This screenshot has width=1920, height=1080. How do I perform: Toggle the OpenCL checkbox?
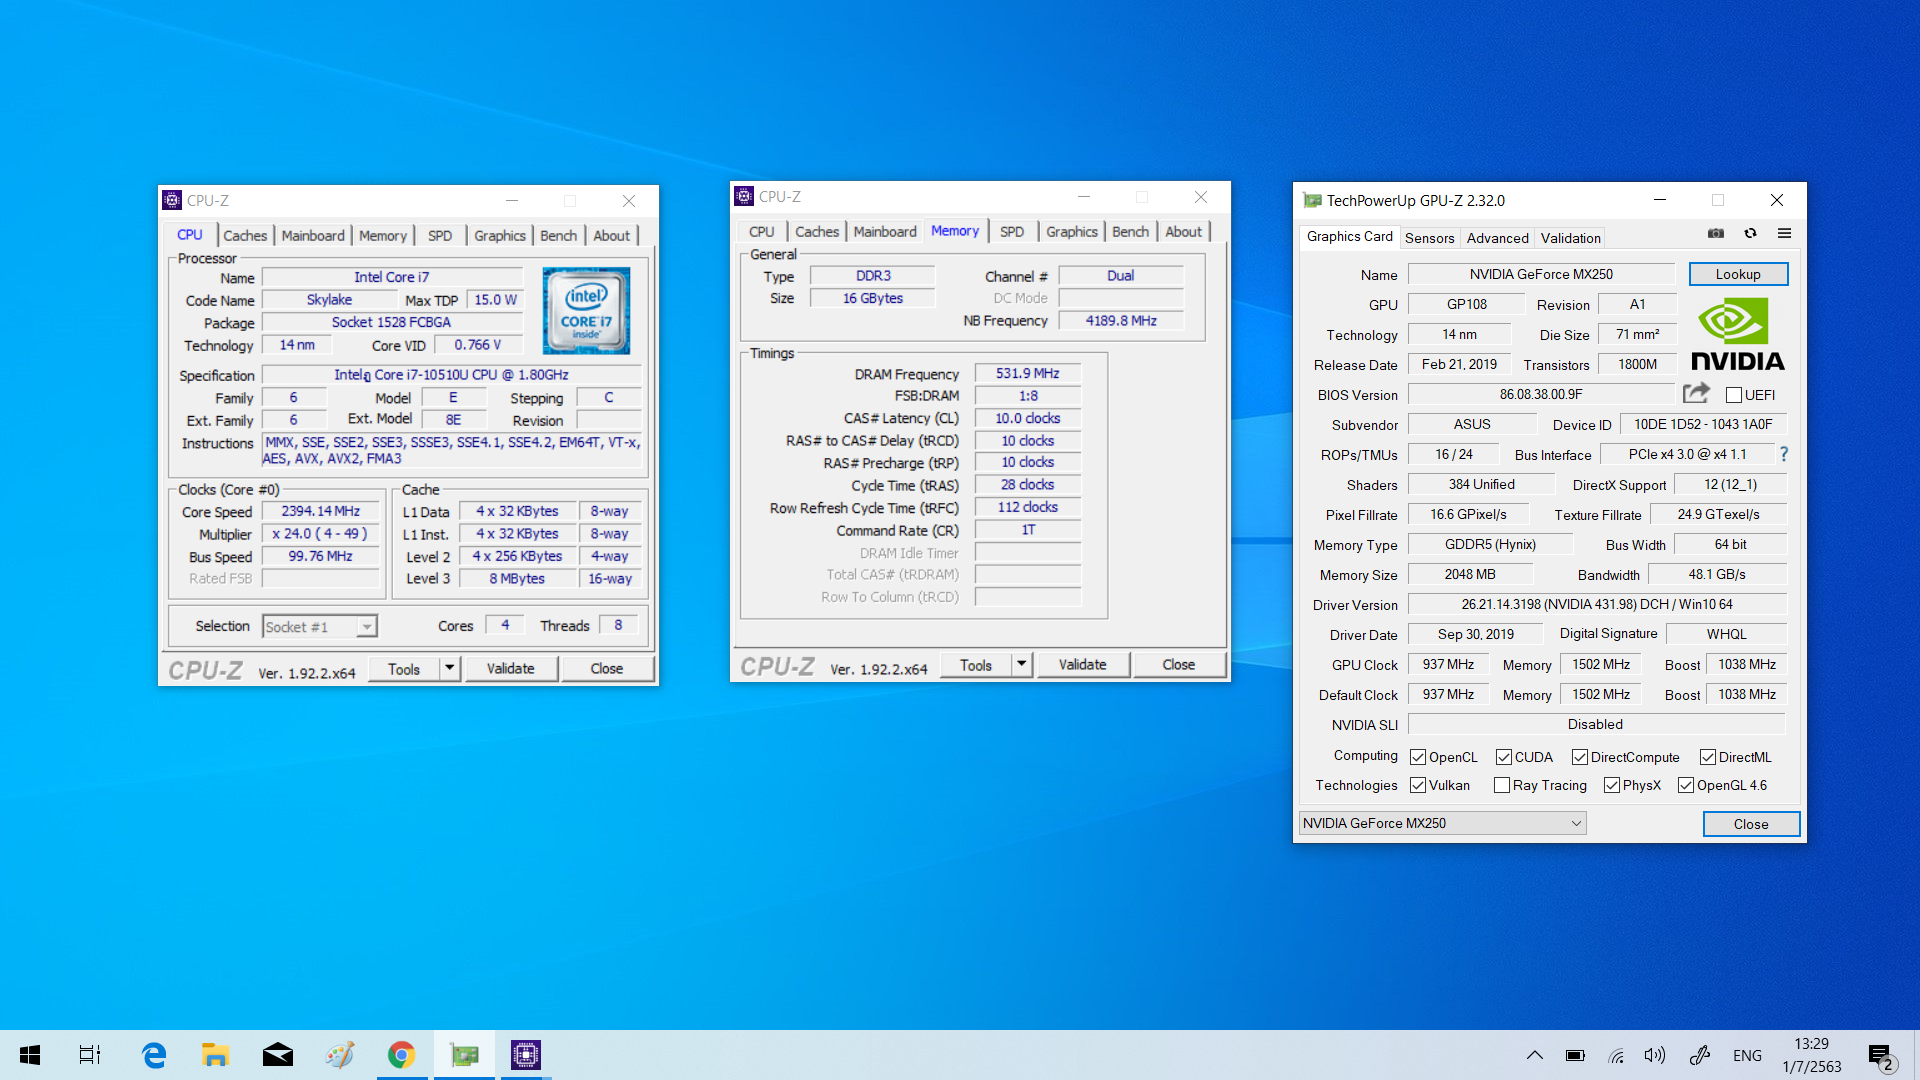1417,757
